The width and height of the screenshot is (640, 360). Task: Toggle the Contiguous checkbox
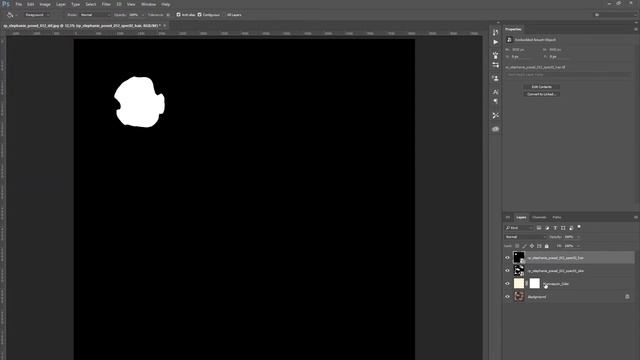(x=200, y=15)
